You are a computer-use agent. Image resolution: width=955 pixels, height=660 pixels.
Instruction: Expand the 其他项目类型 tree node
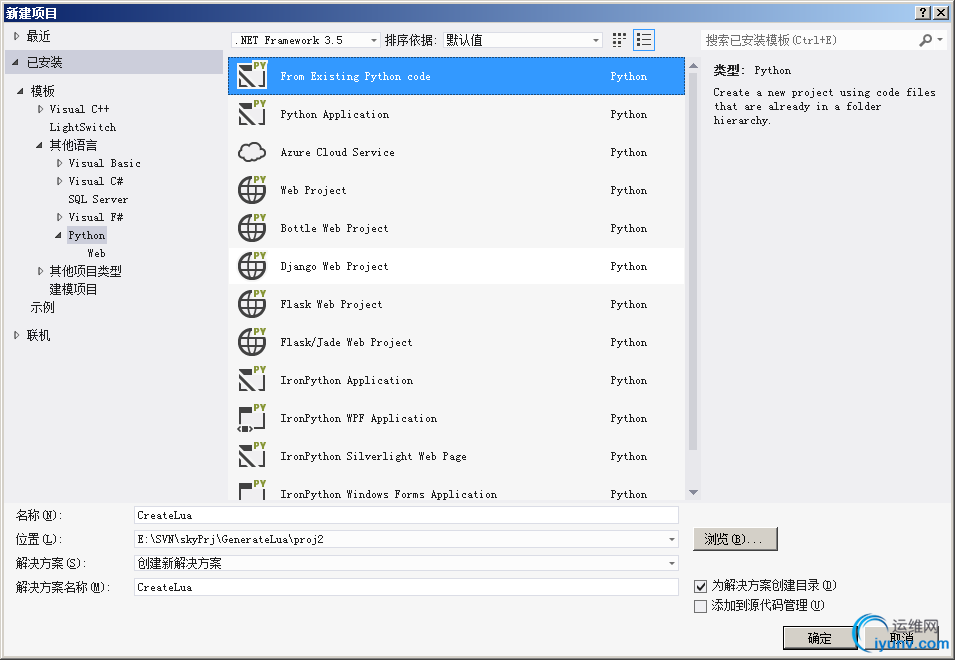coord(40,271)
